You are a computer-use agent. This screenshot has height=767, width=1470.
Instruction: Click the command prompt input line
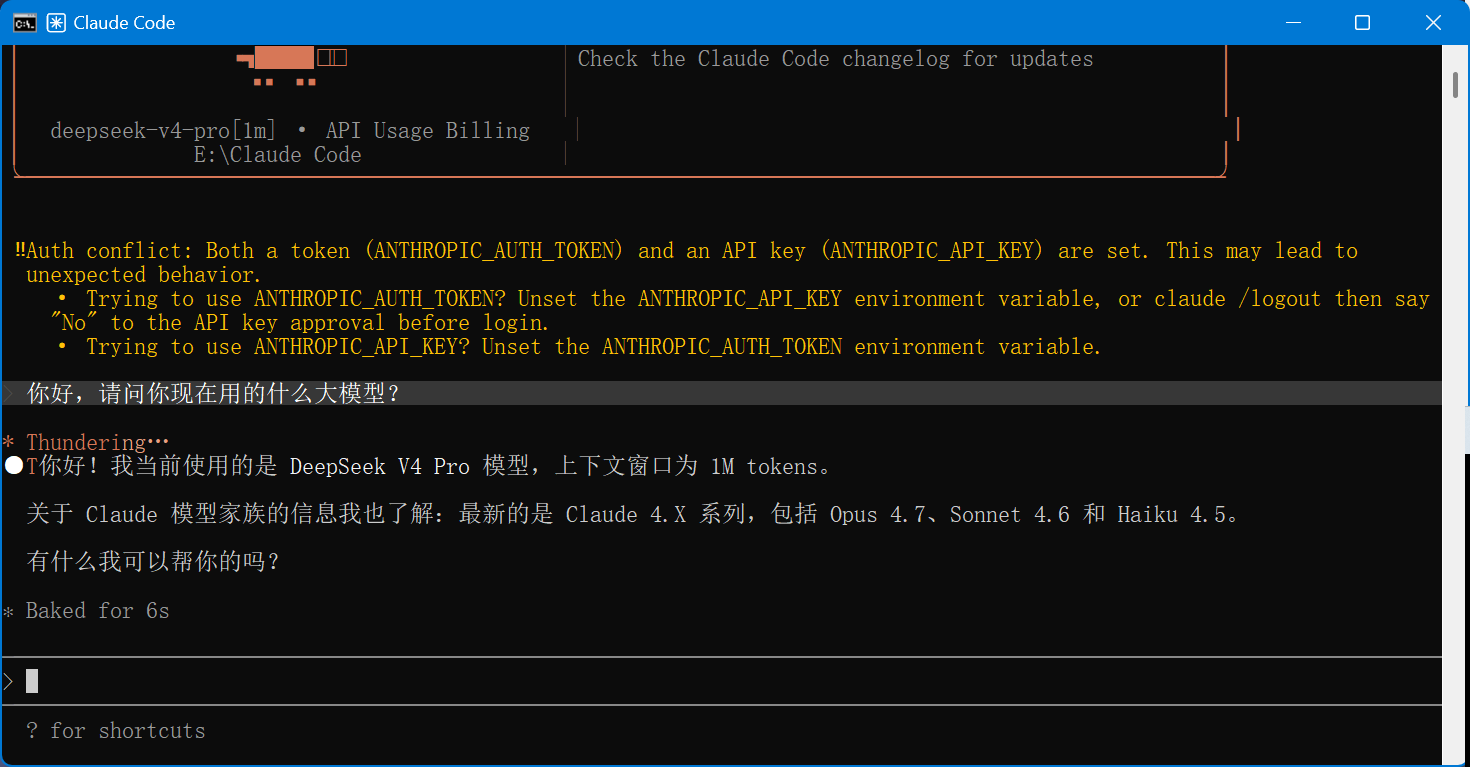pyautogui.click(x=722, y=681)
